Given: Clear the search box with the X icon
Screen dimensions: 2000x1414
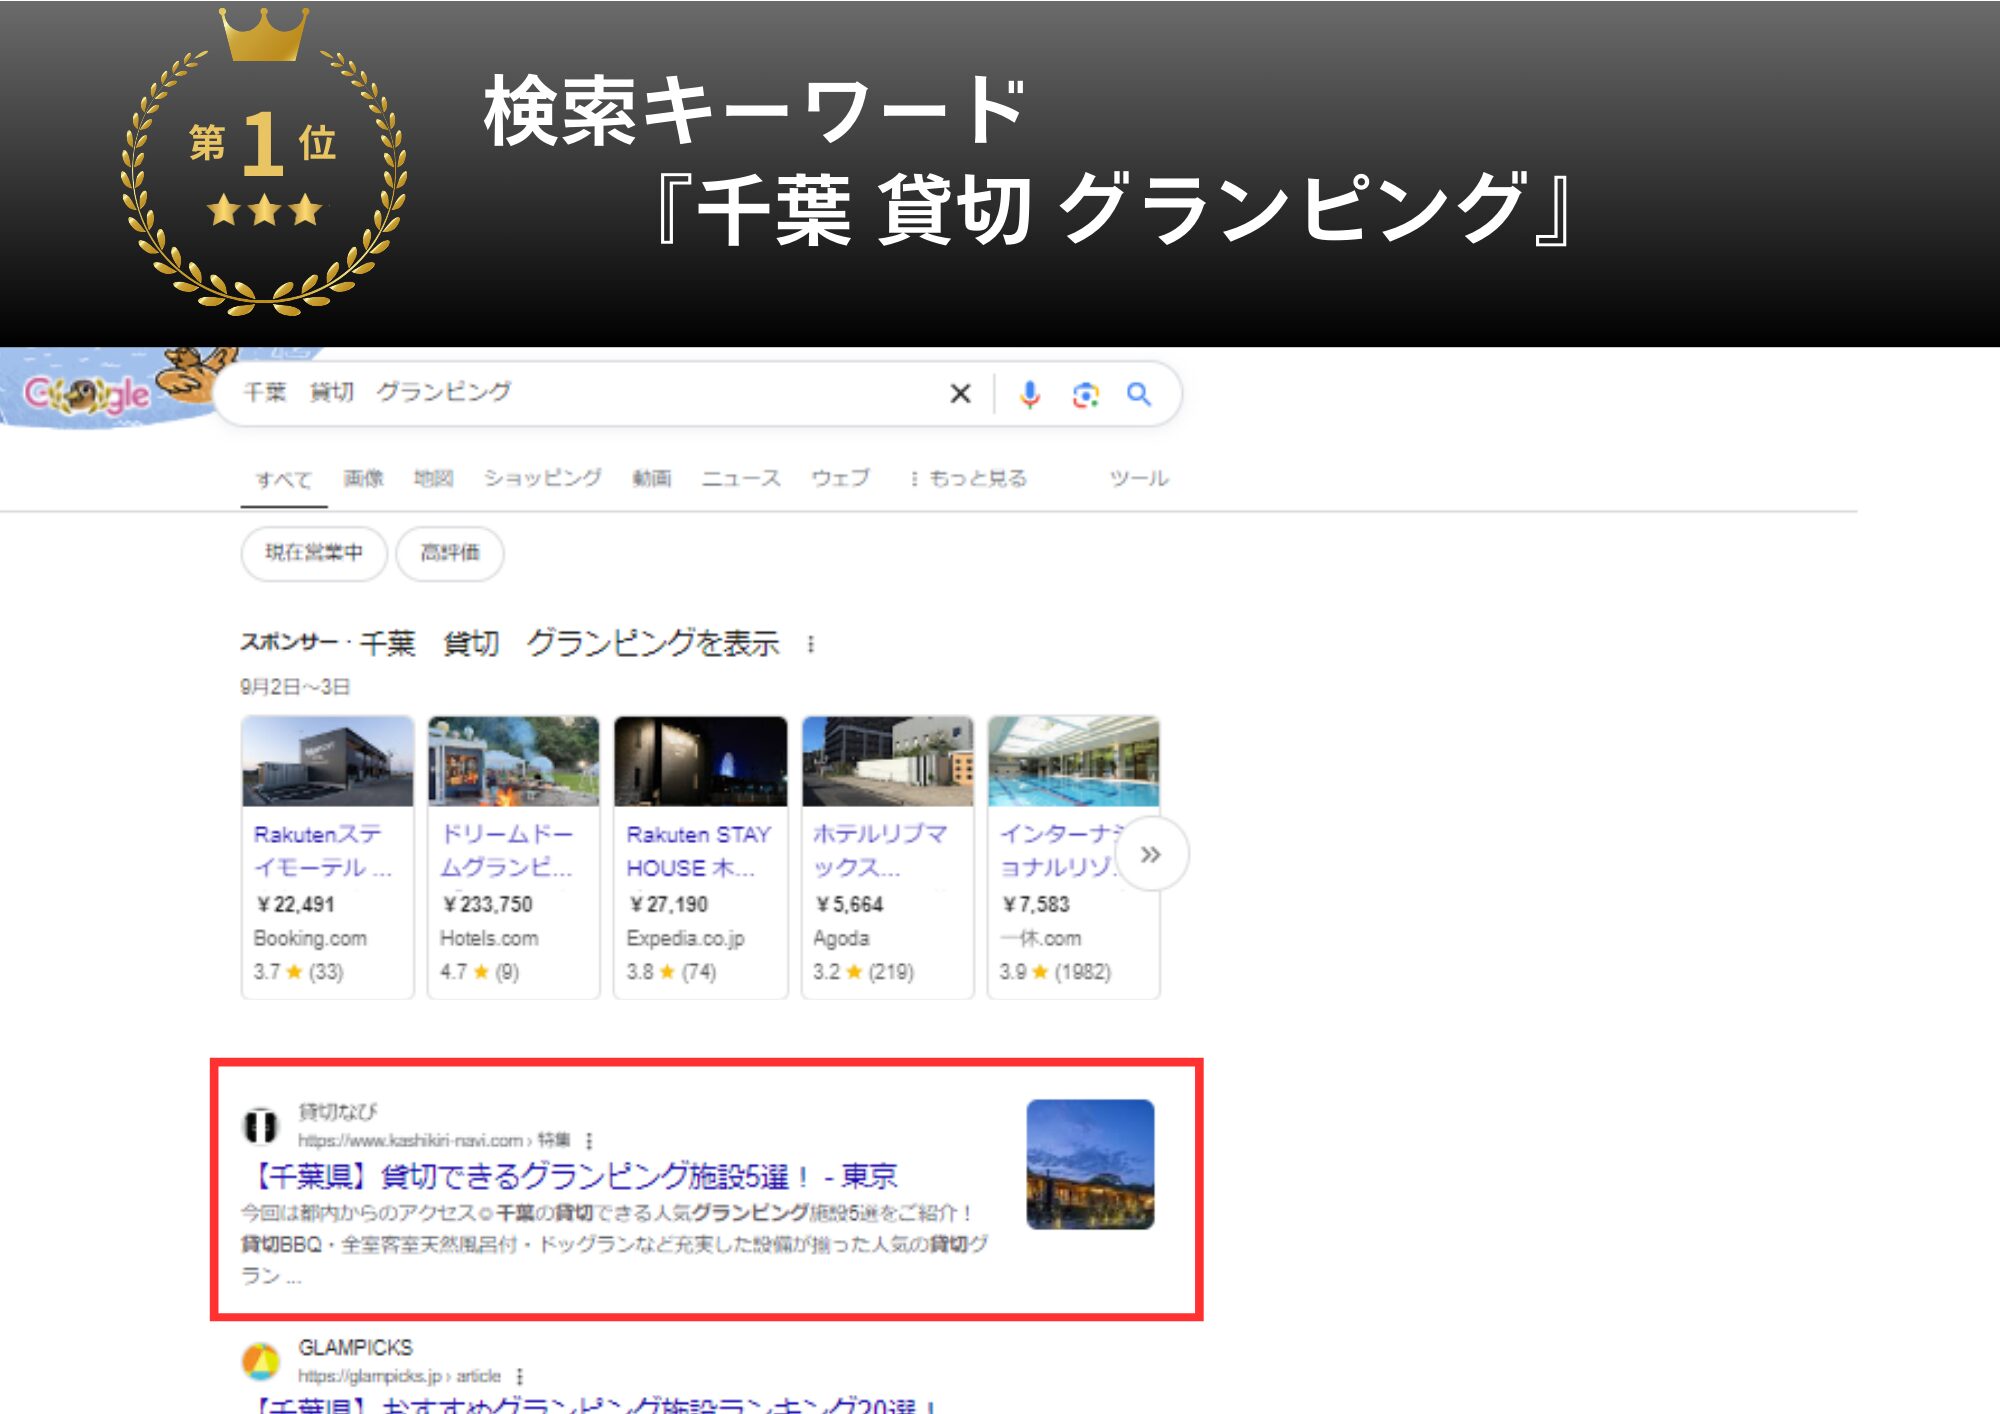Looking at the screenshot, I should pos(960,394).
